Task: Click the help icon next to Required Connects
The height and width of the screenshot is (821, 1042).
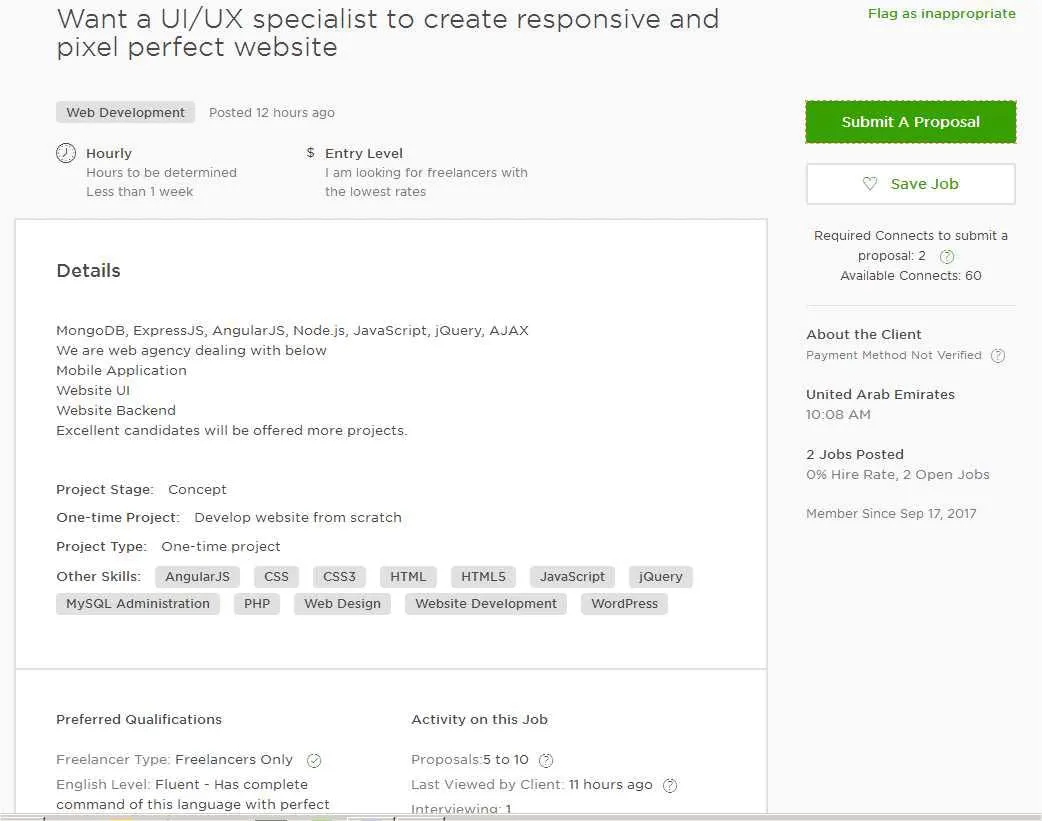Action: pyautogui.click(x=946, y=256)
